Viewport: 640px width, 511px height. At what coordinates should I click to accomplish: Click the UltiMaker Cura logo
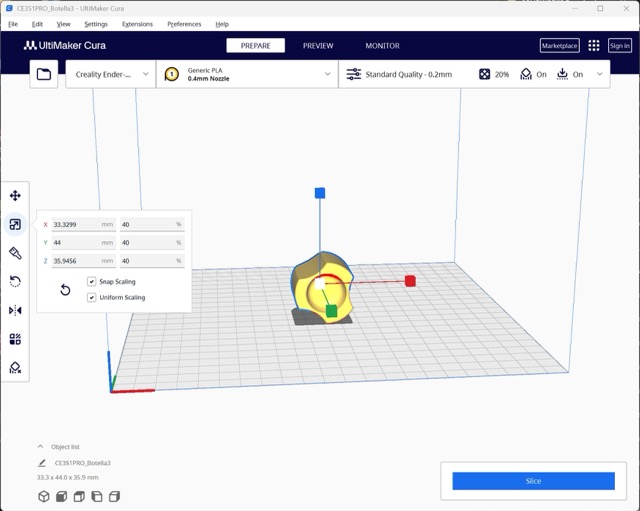(64, 45)
